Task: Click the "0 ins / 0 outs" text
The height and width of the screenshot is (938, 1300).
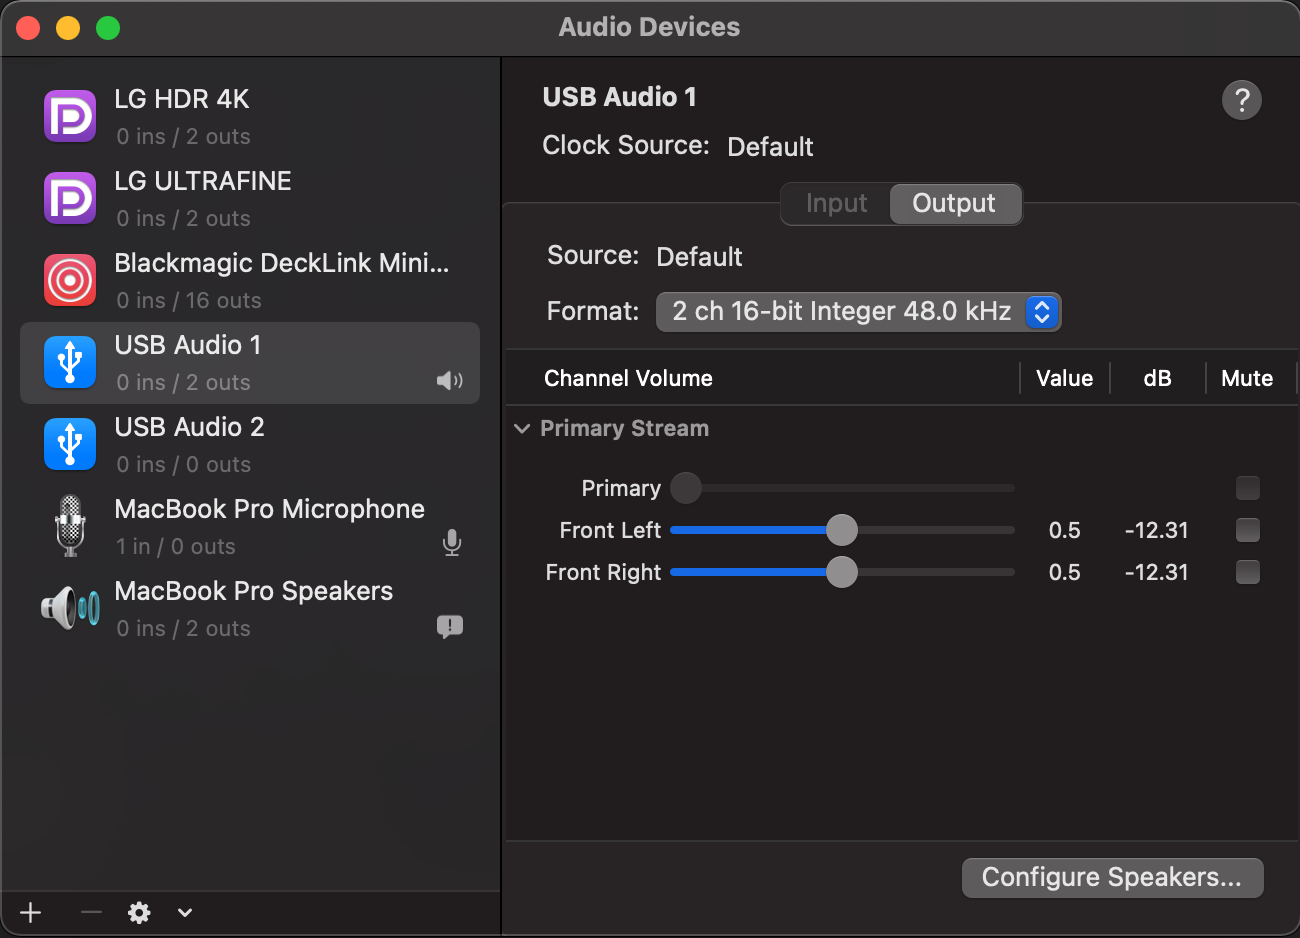Action: coord(183,464)
